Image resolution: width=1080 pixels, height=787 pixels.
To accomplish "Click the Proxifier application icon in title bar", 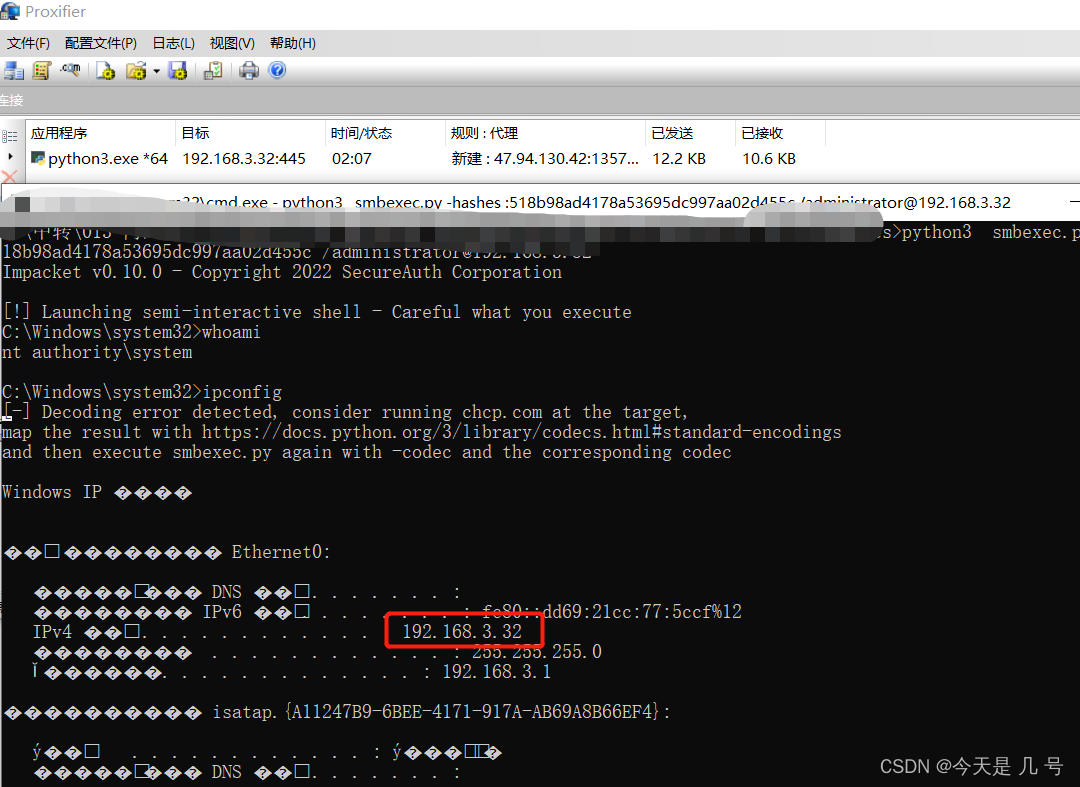I will click(x=10, y=11).
